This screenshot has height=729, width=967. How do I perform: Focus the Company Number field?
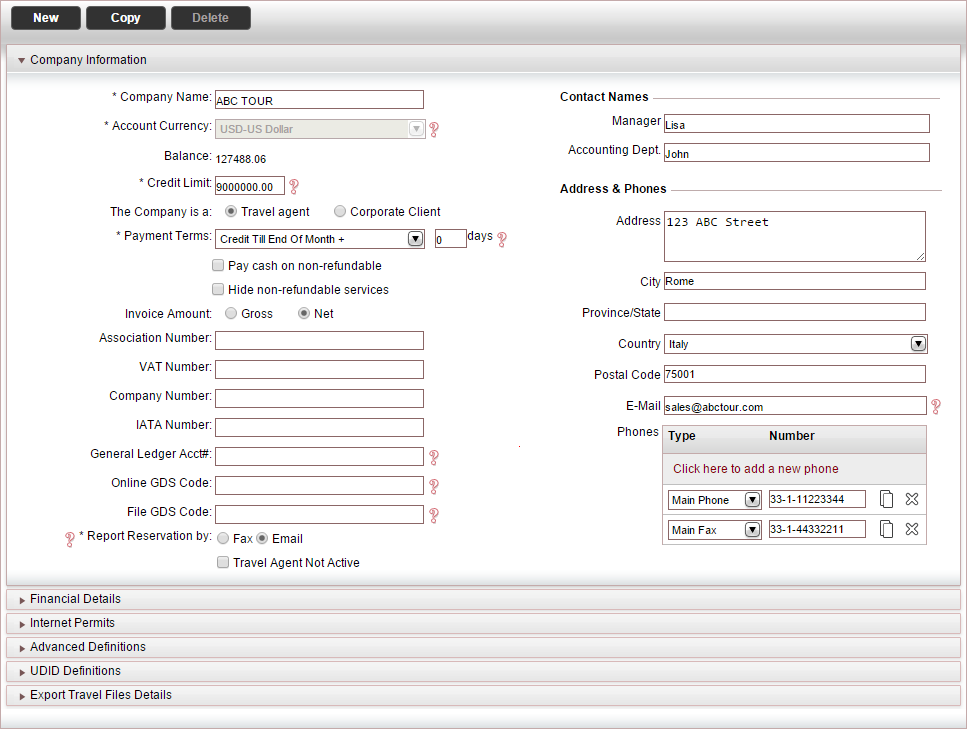(x=319, y=398)
